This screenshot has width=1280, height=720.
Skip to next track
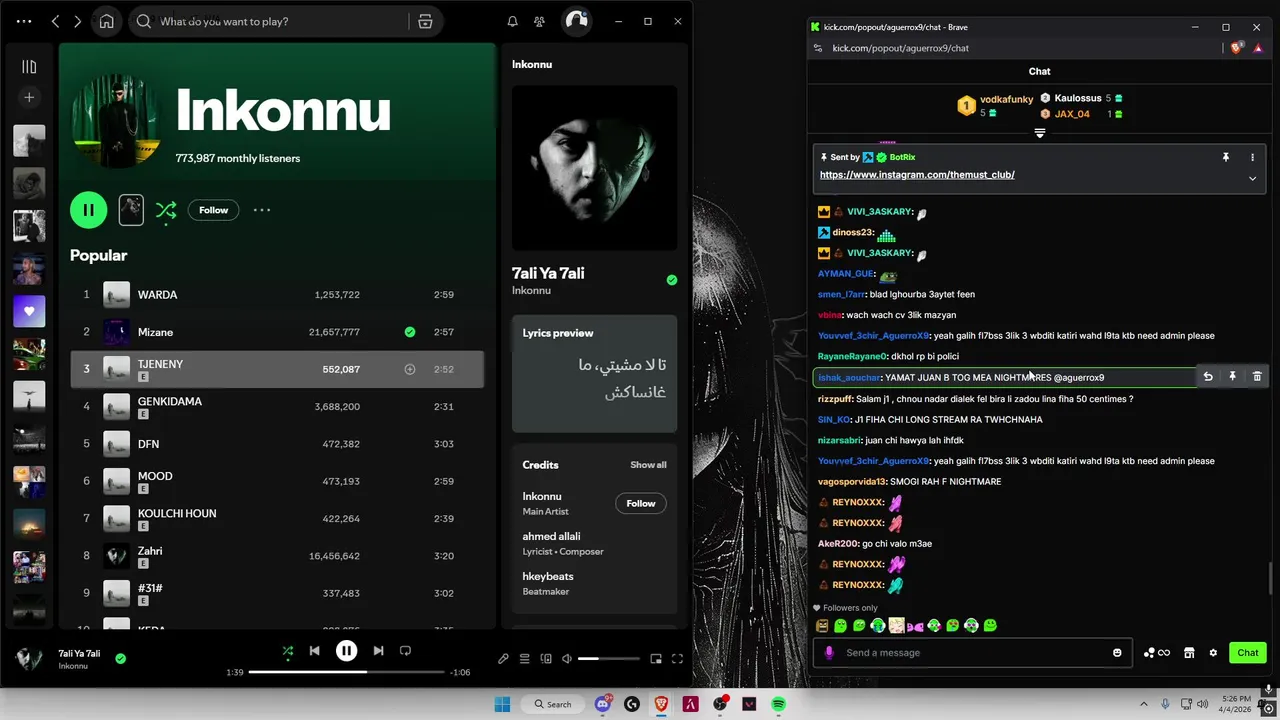[378, 651]
